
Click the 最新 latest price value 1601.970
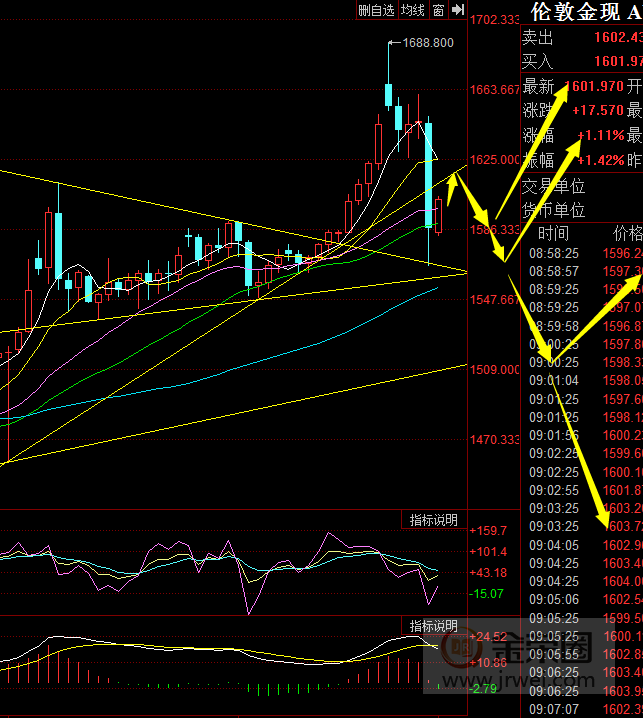click(x=594, y=87)
